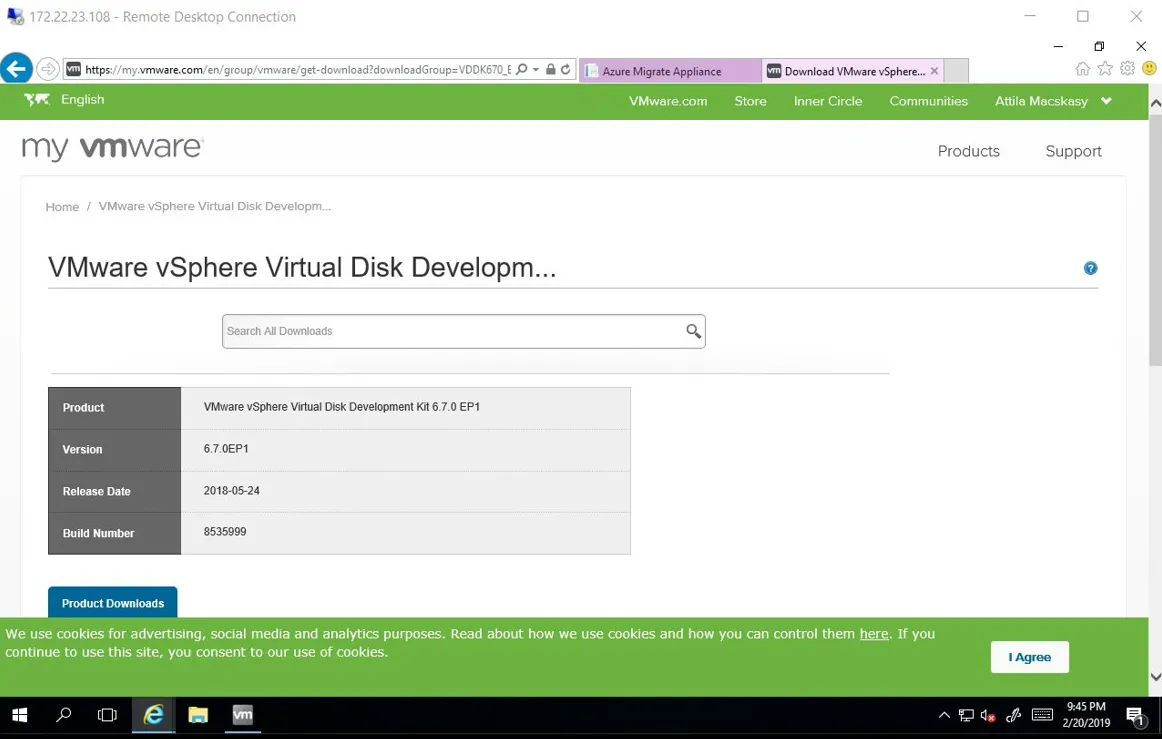
Task: Click the search magnifier in downloads search
Action: tap(693, 331)
